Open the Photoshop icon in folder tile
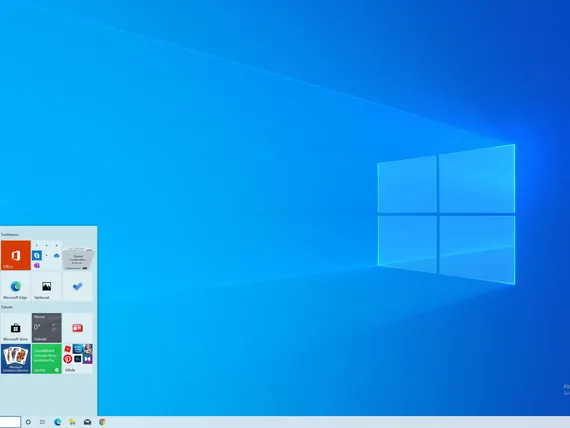The width and height of the screenshot is (570, 428). coord(77,359)
